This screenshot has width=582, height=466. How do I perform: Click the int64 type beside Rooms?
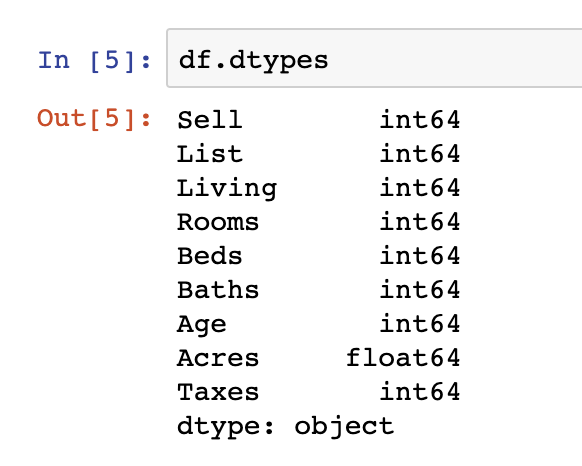coord(420,222)
